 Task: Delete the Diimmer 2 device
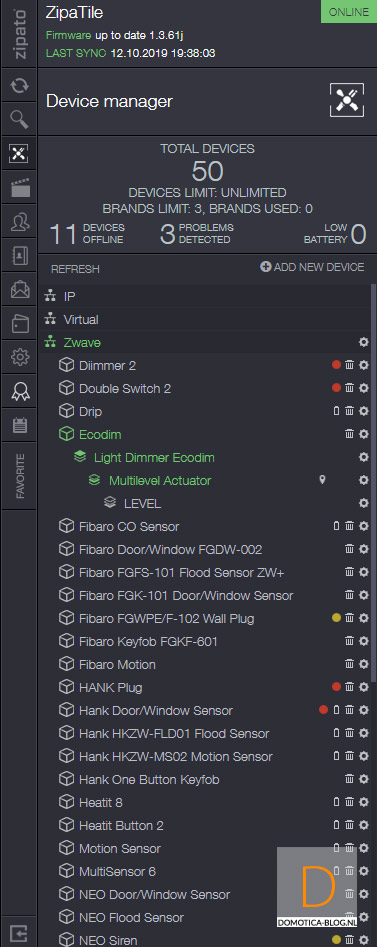tap(349, 365)
